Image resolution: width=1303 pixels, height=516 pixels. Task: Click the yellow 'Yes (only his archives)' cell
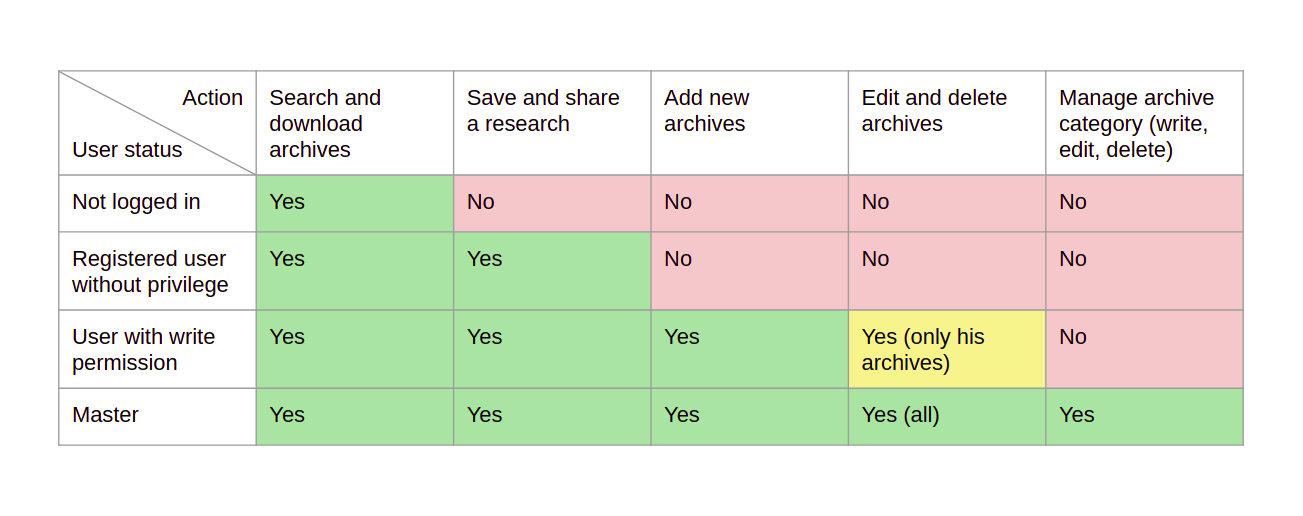947,349
